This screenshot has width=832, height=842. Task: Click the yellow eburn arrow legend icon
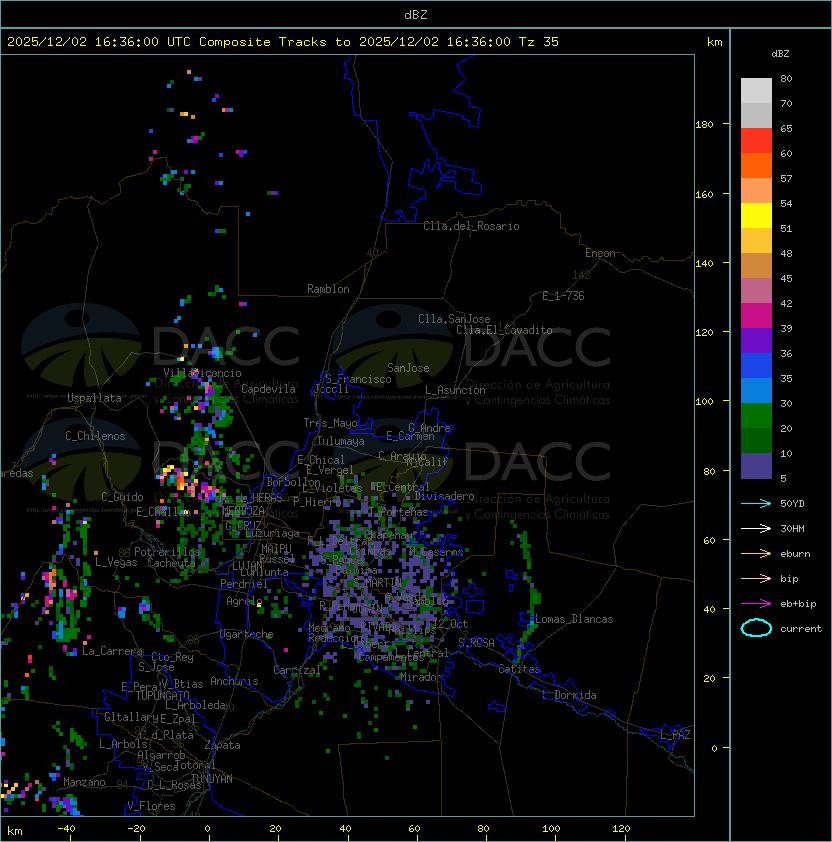coord(756,554)
